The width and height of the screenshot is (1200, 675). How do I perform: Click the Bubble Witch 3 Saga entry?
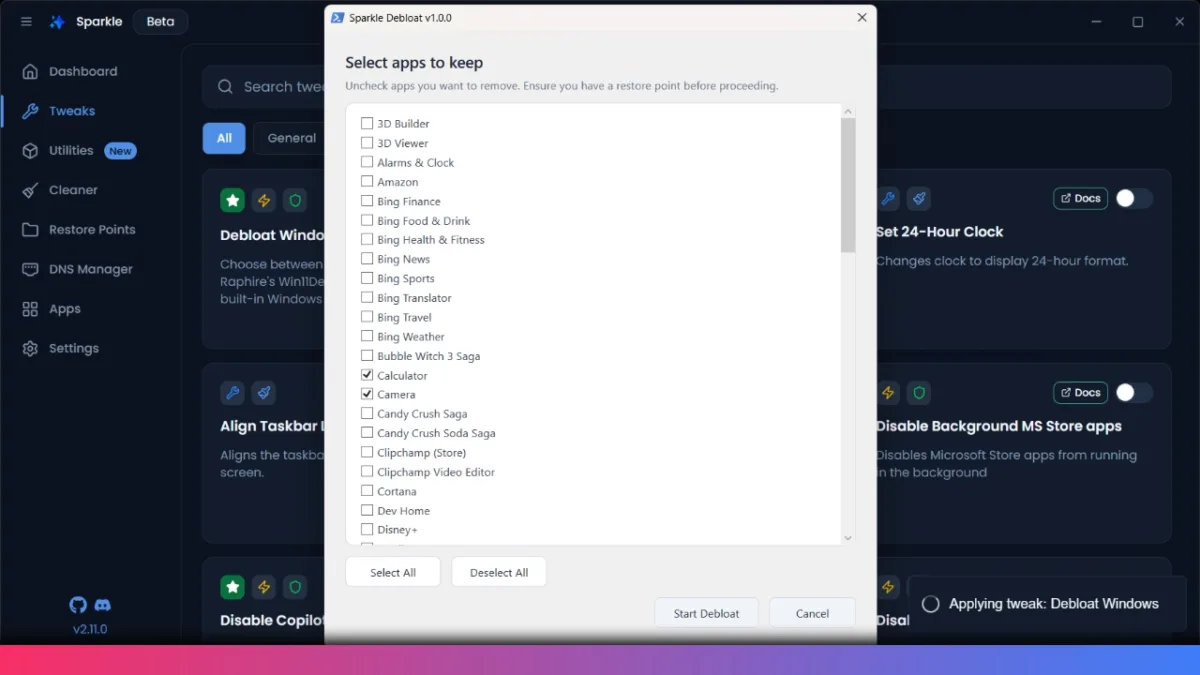[428, 356]
